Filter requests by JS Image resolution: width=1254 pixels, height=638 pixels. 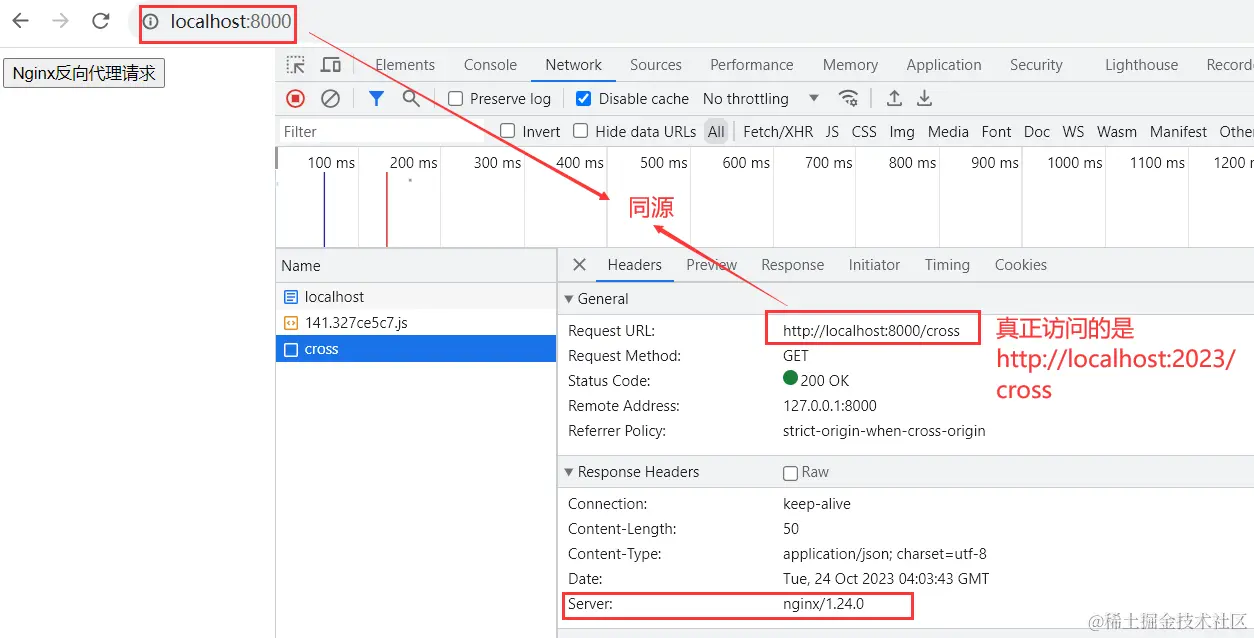[x=832, y=131]
